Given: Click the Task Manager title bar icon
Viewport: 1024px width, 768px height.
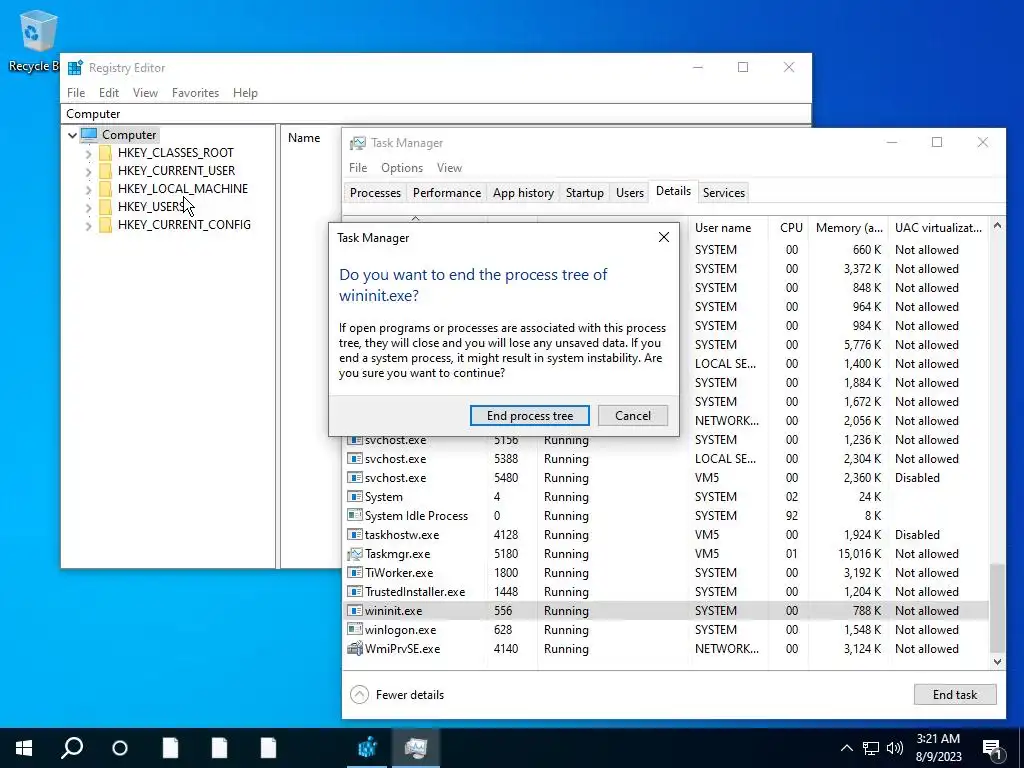Looking at the screenshot, I should pos(357,142).
